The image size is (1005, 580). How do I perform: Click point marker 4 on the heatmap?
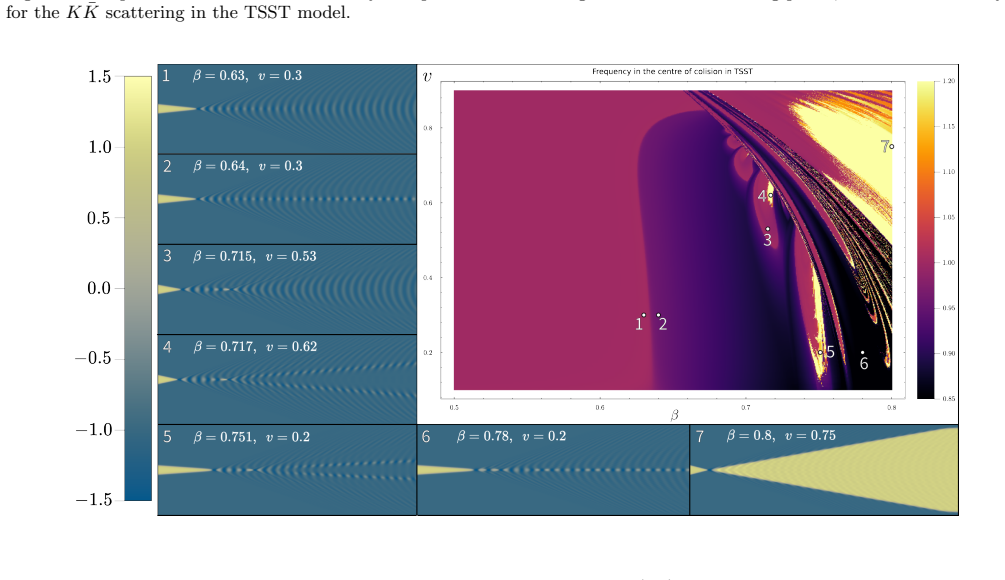pyautogui.click(x=770, y=195)
